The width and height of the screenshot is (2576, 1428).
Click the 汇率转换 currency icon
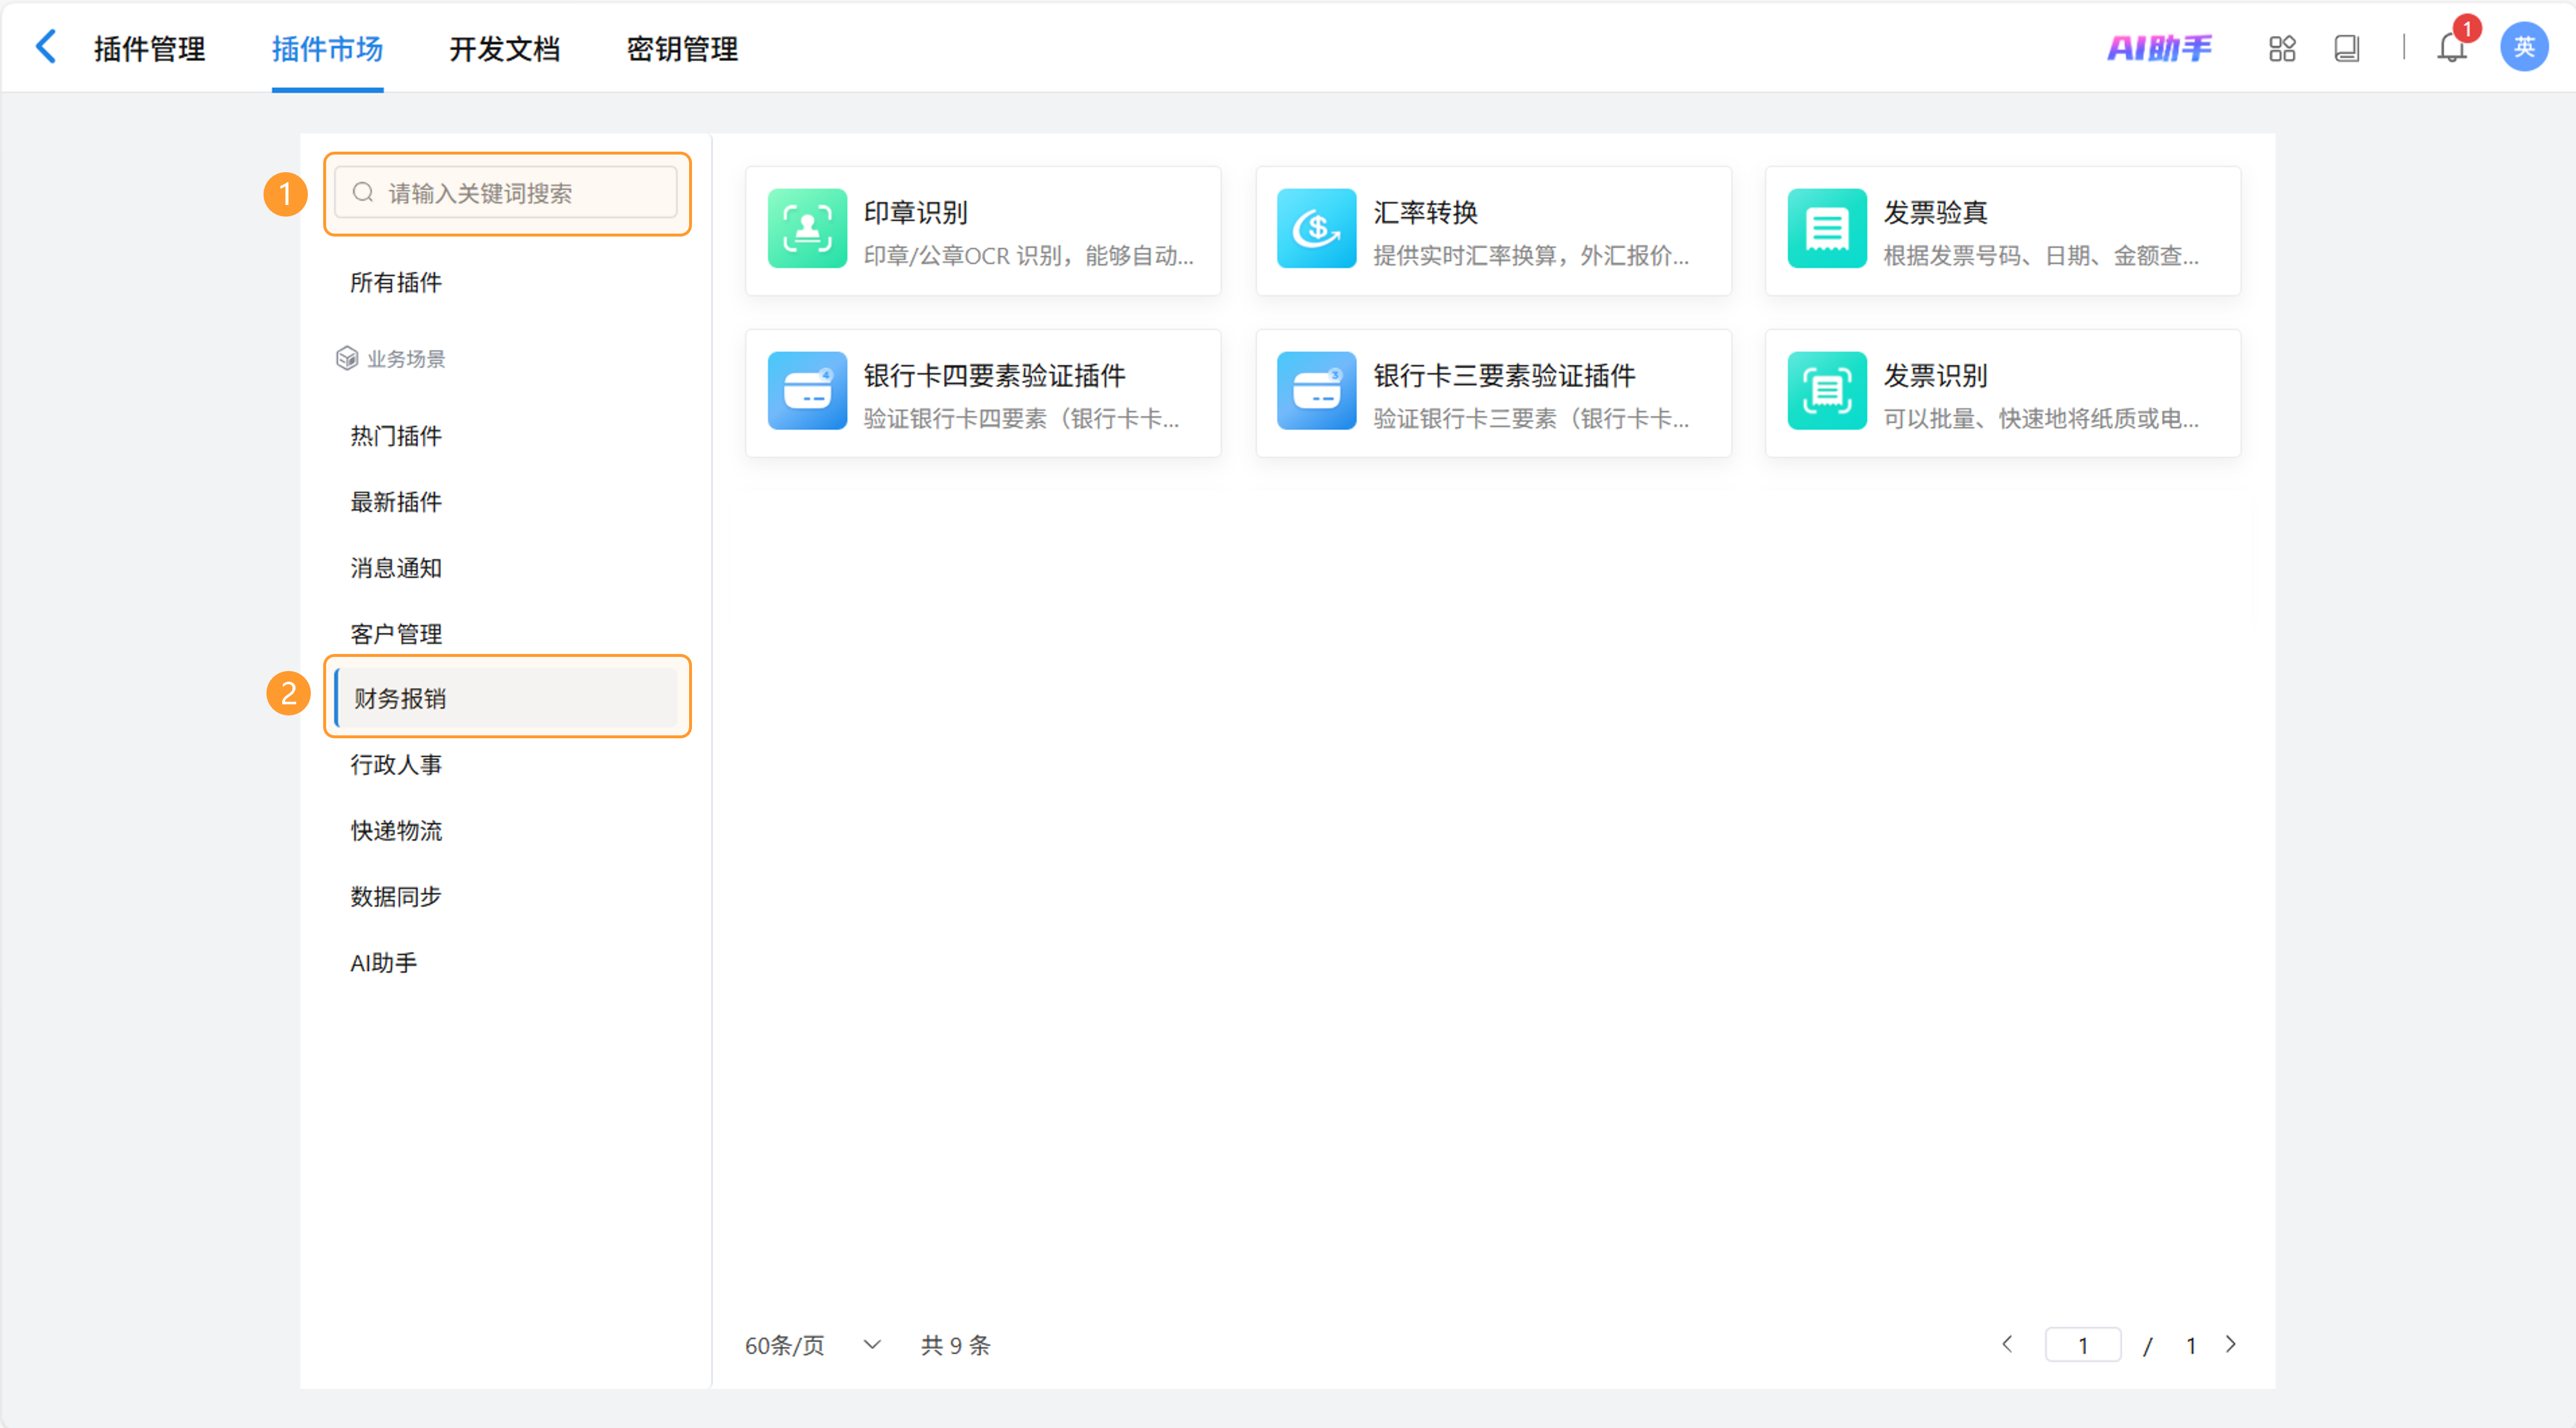tap(1316, 228)
